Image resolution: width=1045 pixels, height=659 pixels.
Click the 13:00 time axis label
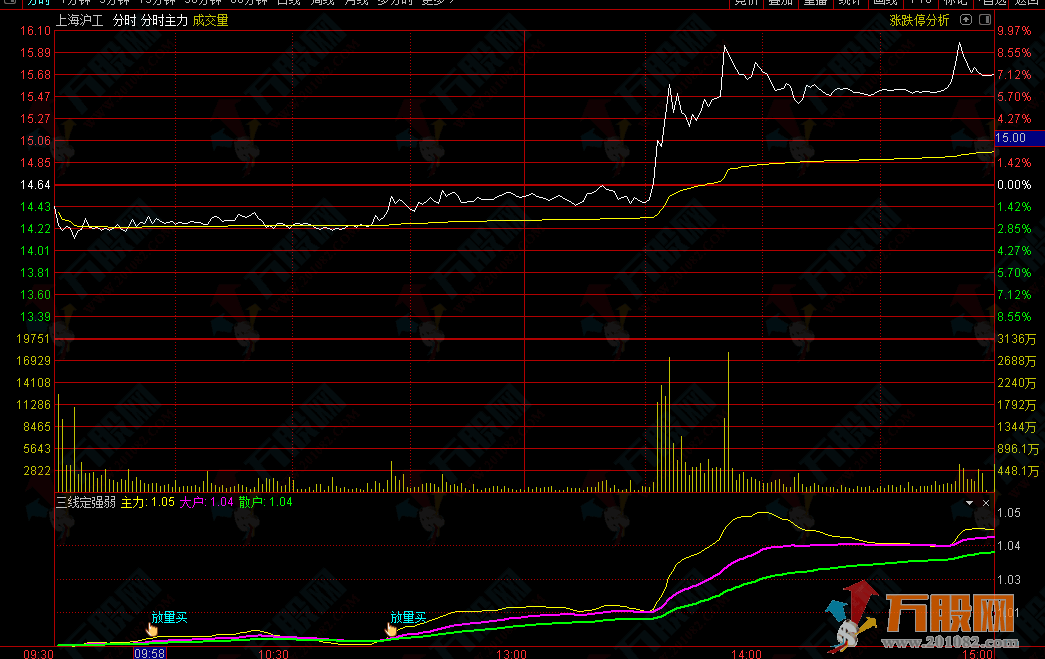[511, 654]
